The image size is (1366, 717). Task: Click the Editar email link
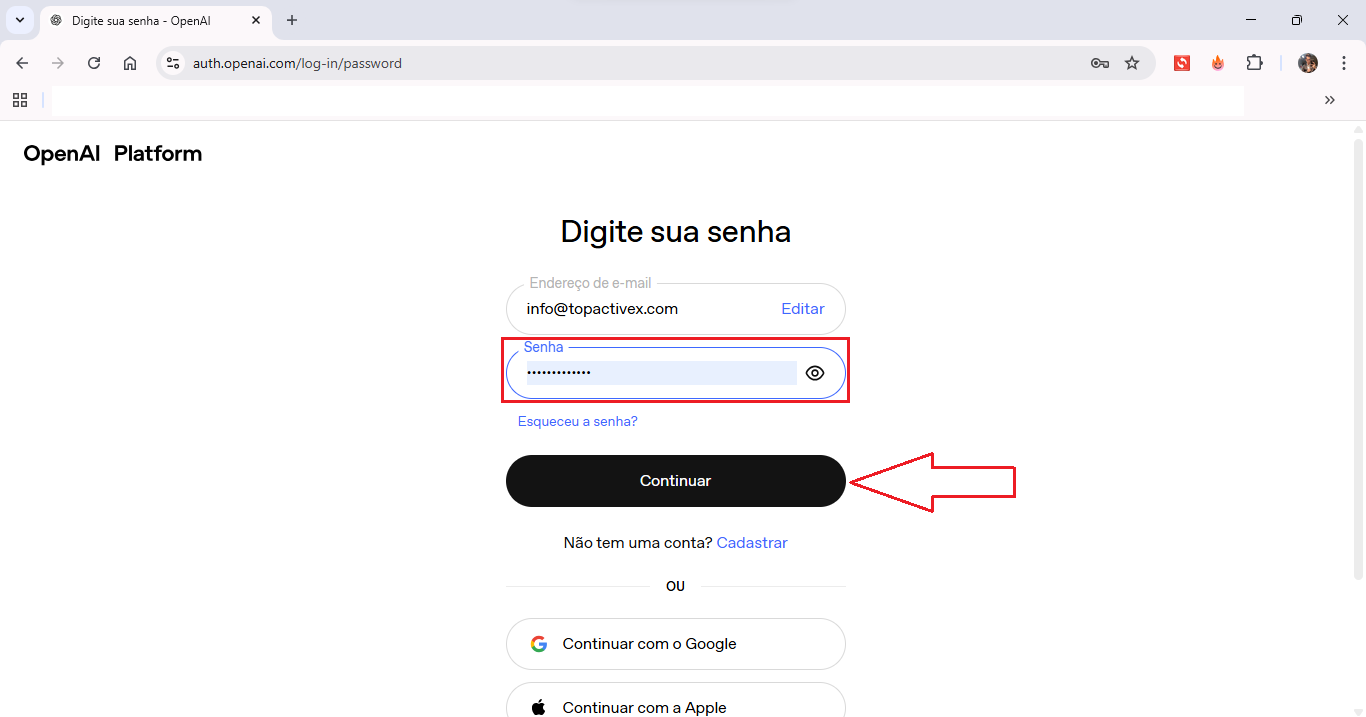click(802, 309)
